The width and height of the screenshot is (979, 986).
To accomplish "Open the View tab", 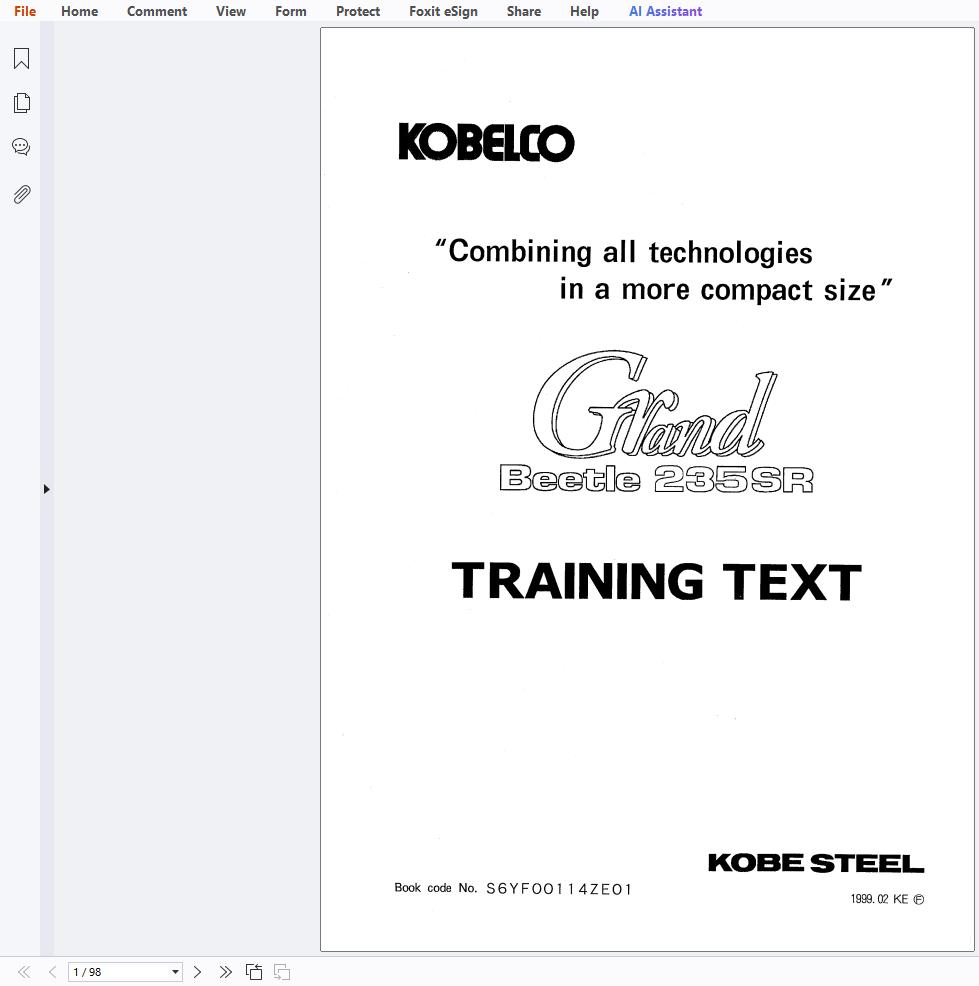I will pyautogui.click(x=231, y=11).
